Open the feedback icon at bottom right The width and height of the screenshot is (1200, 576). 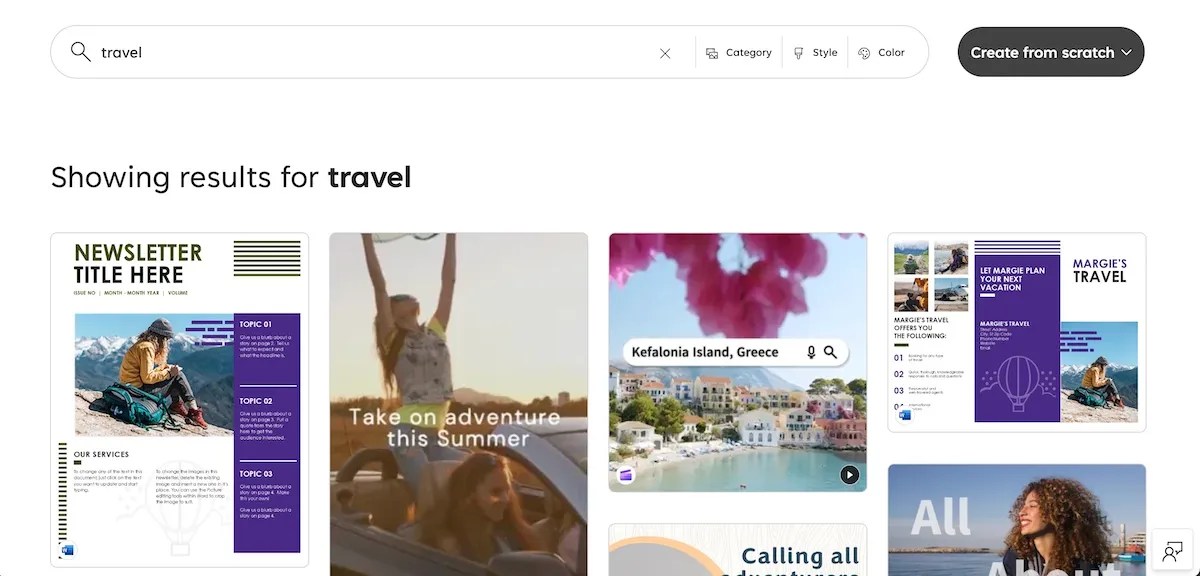(x=1173, y=552)
